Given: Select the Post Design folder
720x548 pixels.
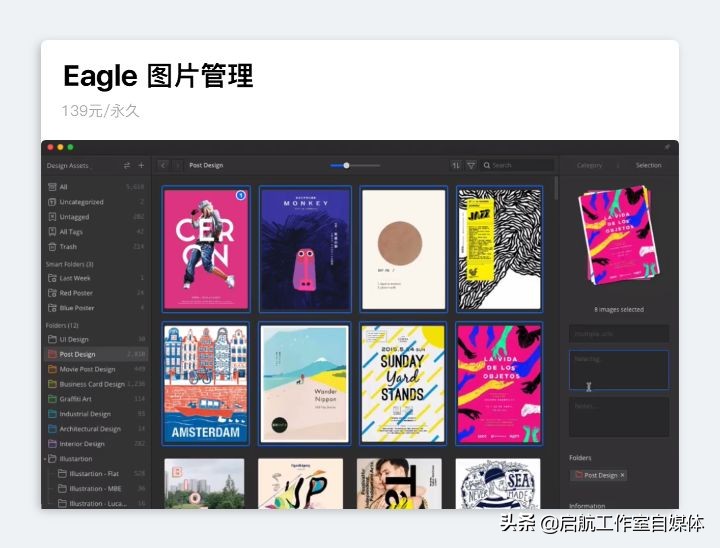Looking at the screenshot, I should 96,354.
